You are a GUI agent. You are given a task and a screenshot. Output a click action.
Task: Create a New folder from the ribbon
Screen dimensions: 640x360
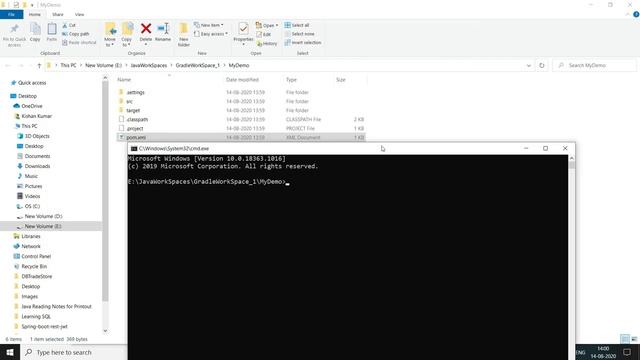click(184, 34)
